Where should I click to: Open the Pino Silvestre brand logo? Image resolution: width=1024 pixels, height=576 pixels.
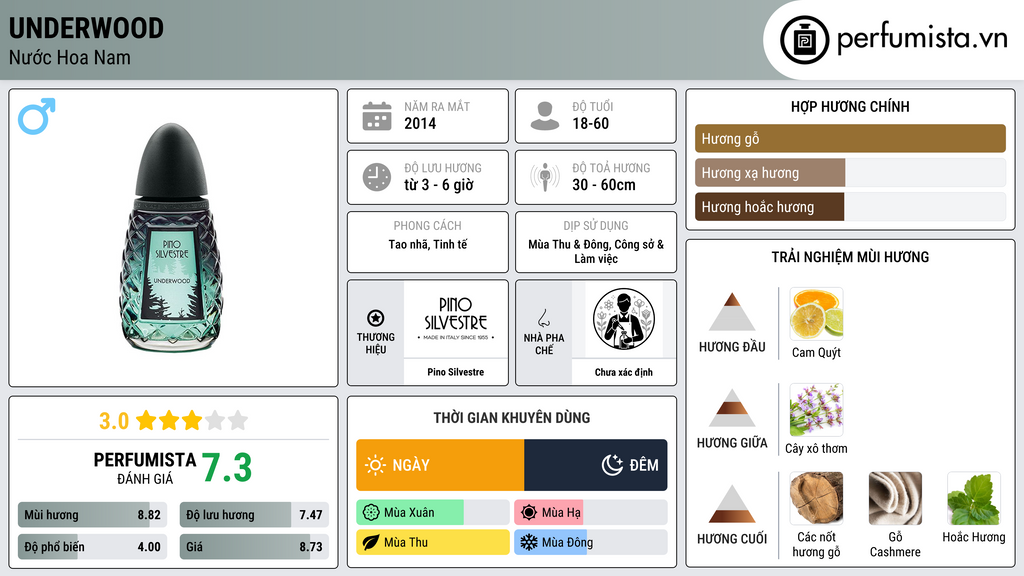click(x=455, y=319)
